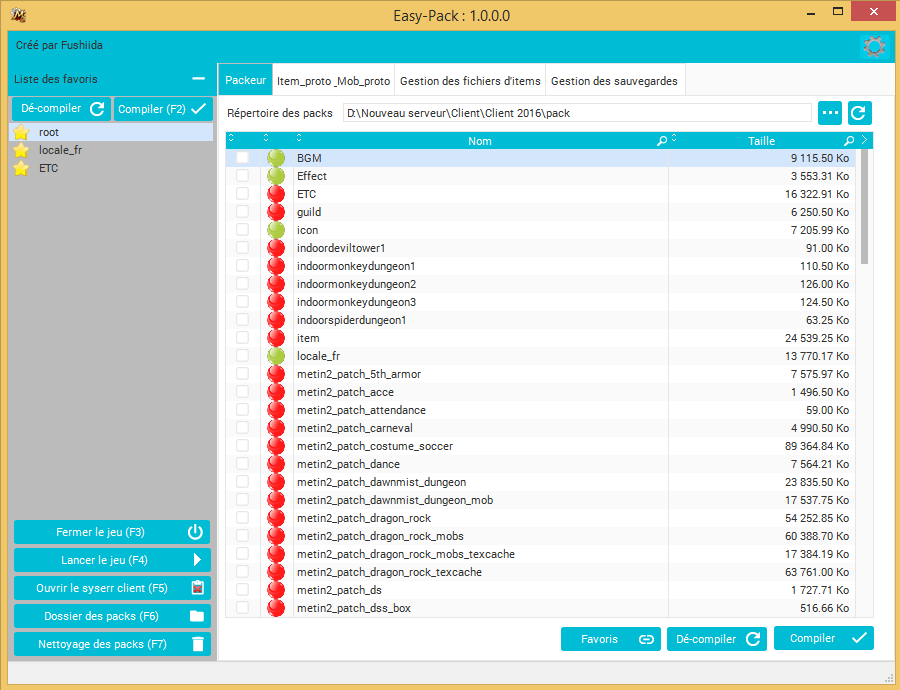Enable the checkbox for metin2_patch_dance

point(242,464)
